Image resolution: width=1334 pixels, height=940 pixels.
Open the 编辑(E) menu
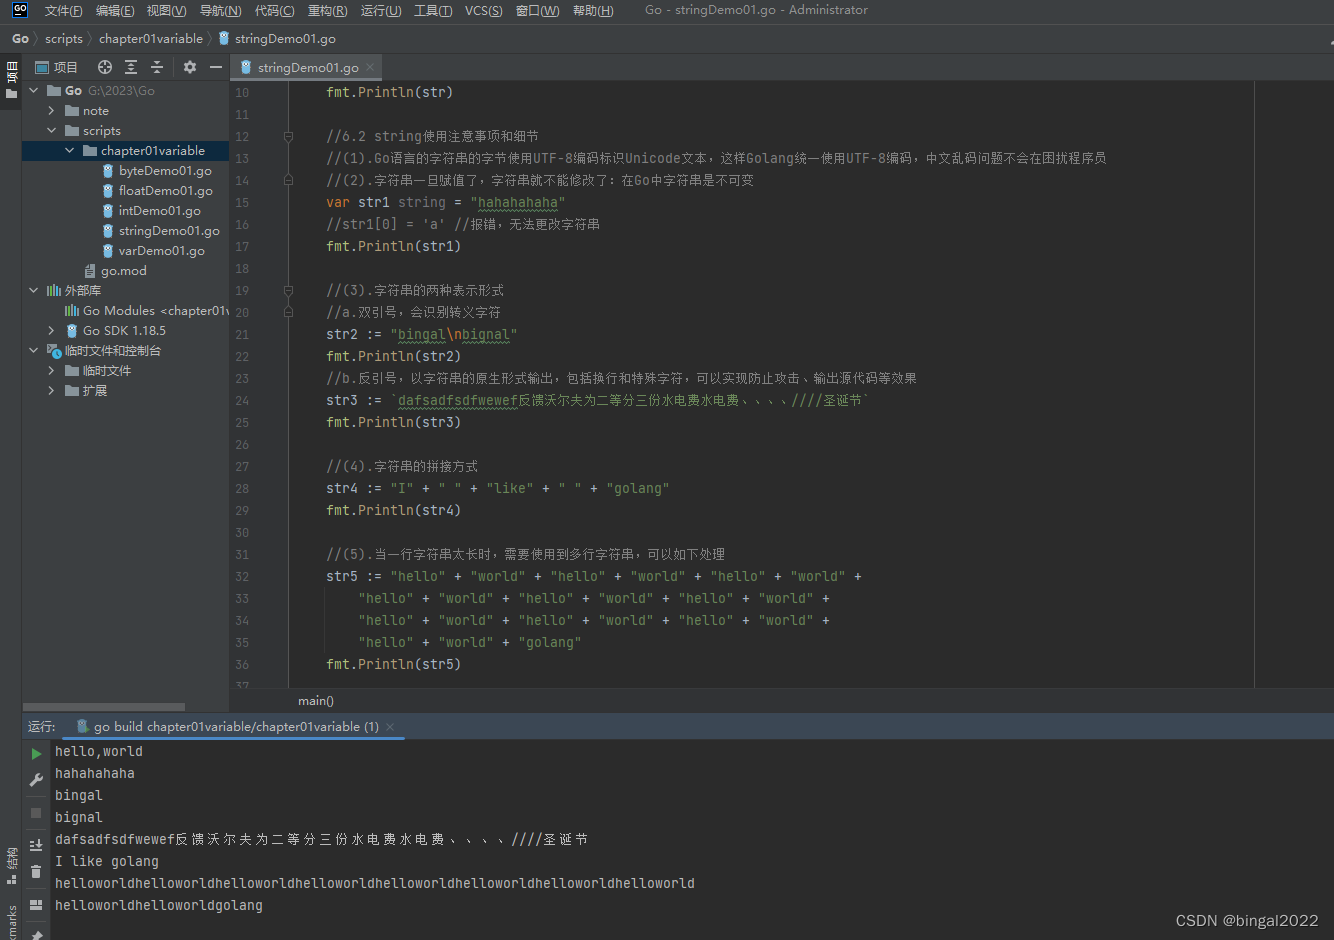(115, 10)
